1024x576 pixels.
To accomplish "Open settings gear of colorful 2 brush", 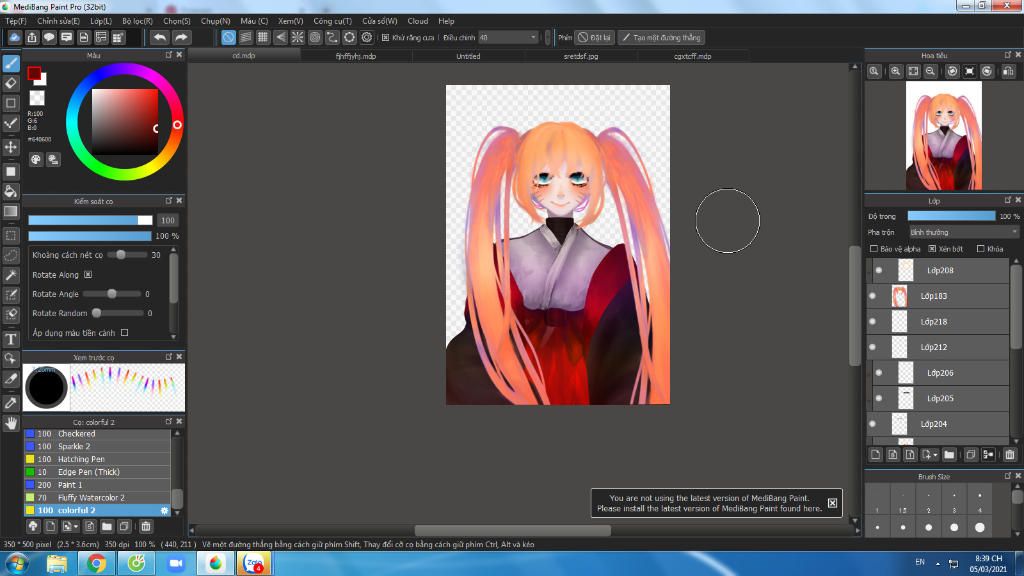I will [x=164, y=510].
